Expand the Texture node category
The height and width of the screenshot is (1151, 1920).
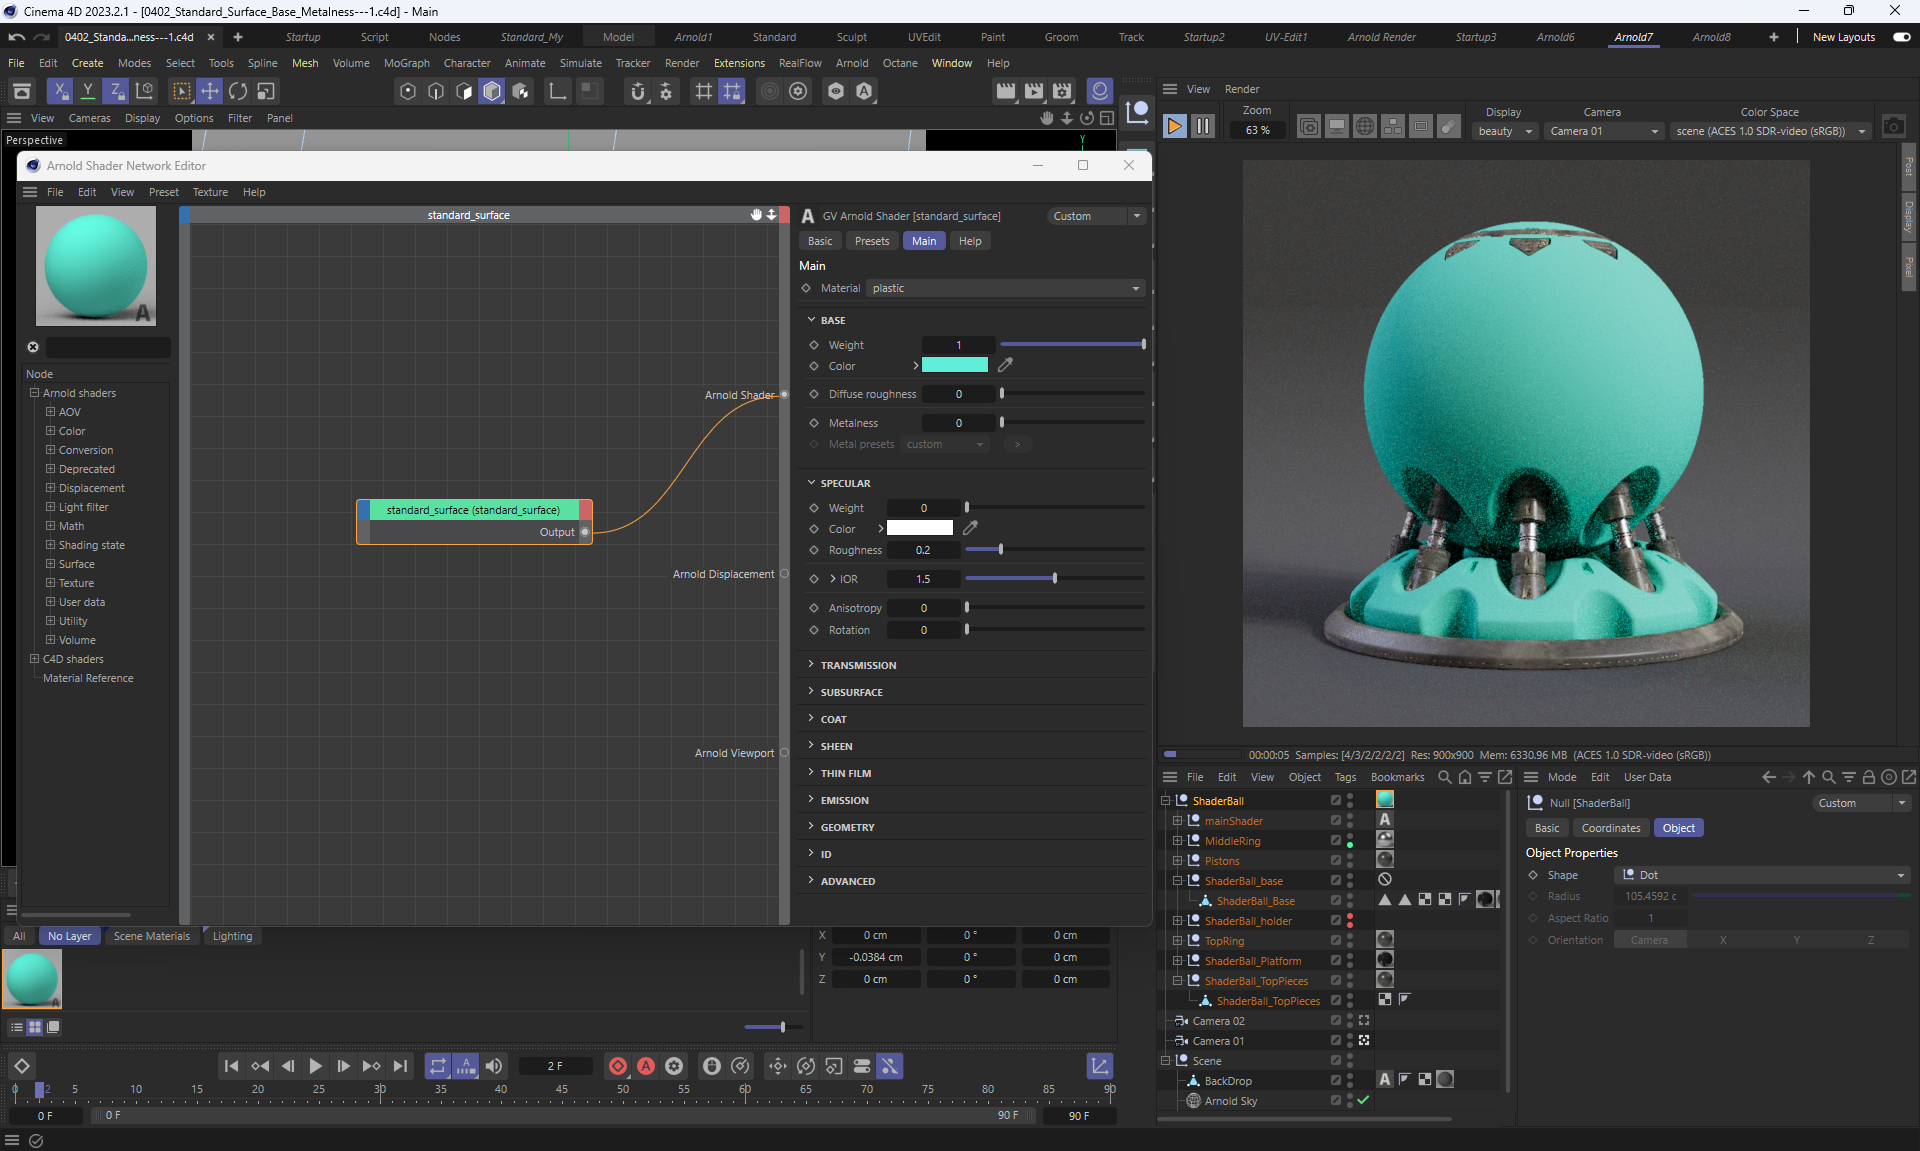(50, 583)
